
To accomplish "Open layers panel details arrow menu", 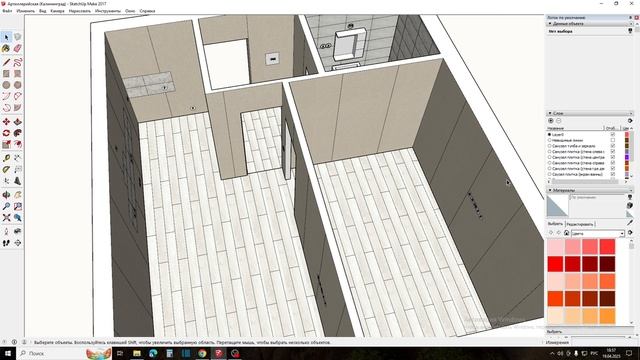I will [630, 120].
